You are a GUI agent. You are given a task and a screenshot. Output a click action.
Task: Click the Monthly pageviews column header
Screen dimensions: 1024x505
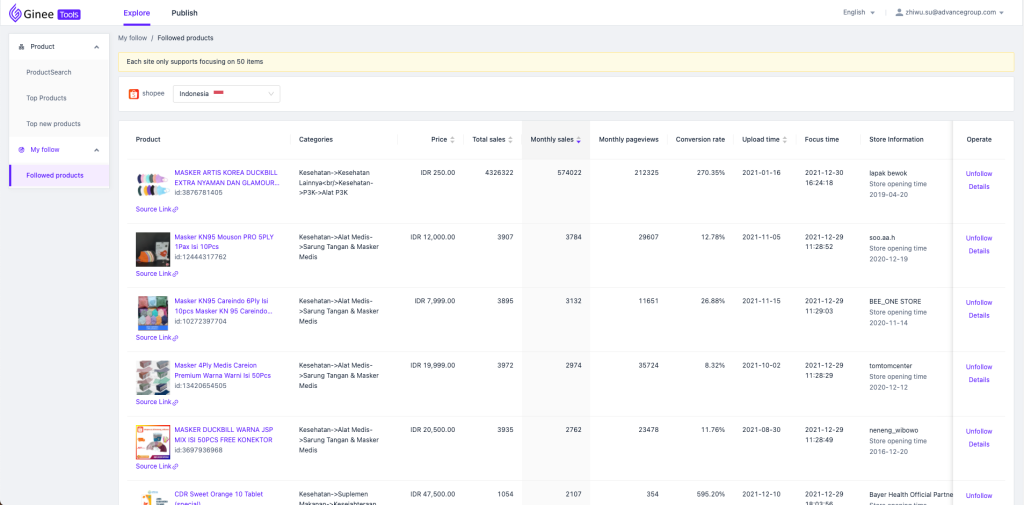click(628, 140)
